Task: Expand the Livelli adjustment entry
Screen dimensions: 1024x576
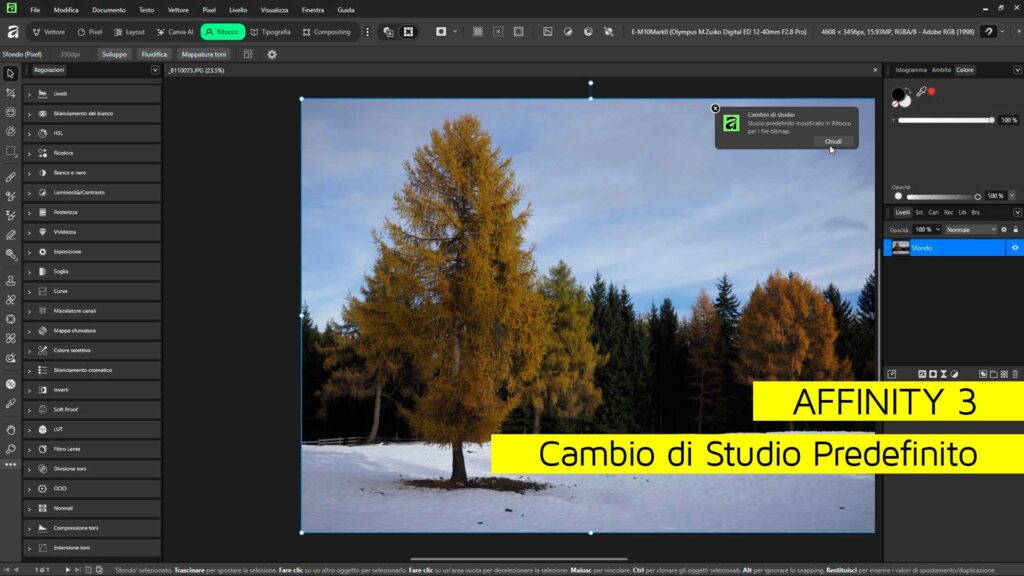Action: point(29,94)
